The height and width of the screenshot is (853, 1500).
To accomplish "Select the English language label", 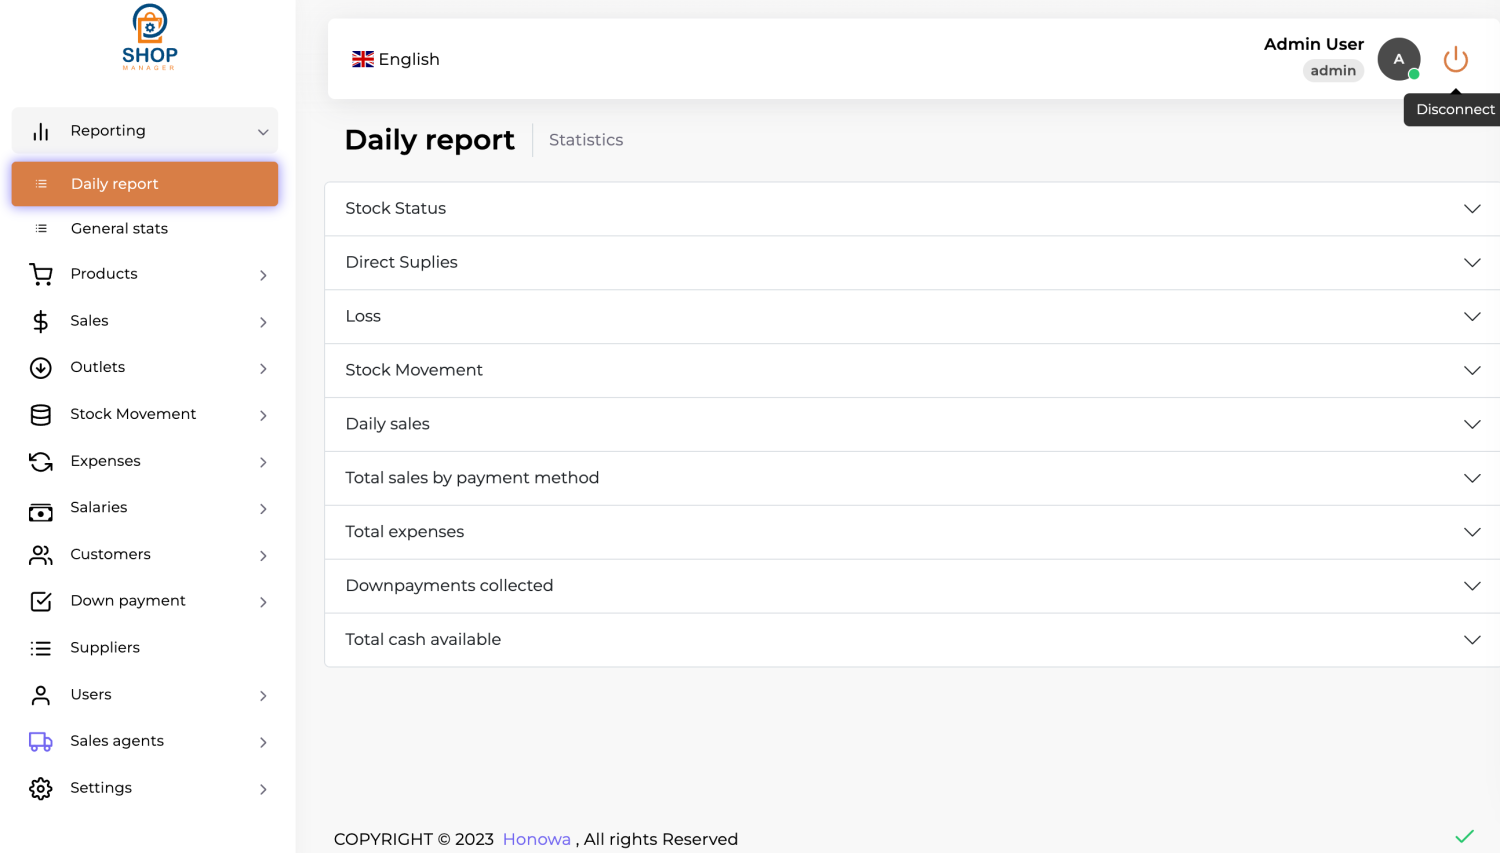I will [409, 59].
